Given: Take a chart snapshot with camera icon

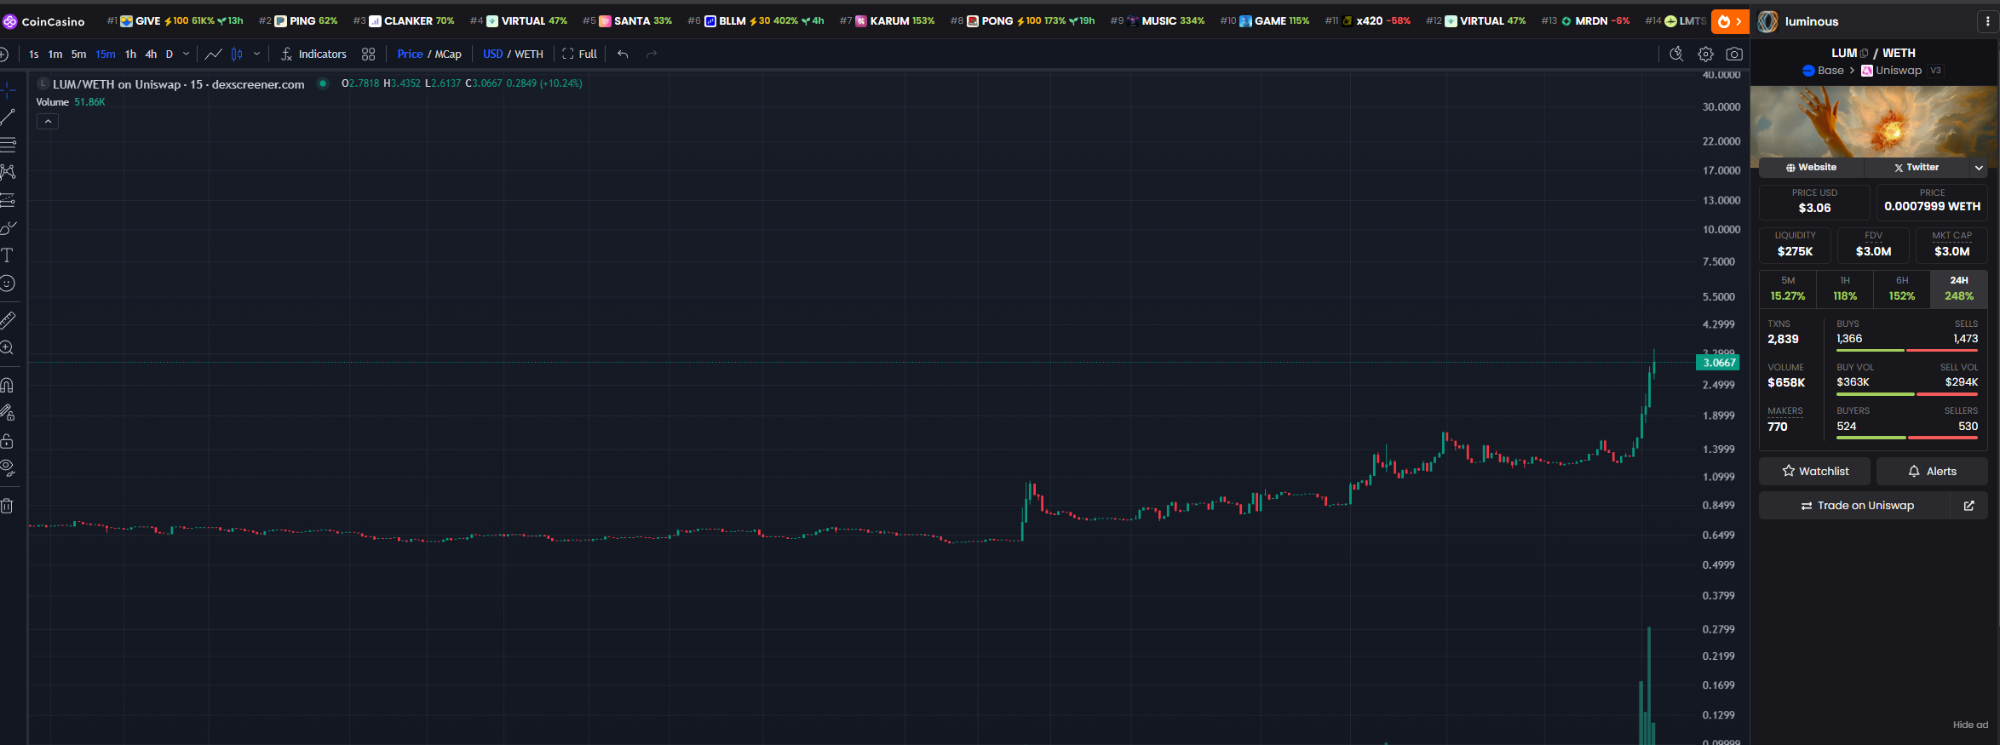Looking at the screenshot, I should pos(1735,54).
